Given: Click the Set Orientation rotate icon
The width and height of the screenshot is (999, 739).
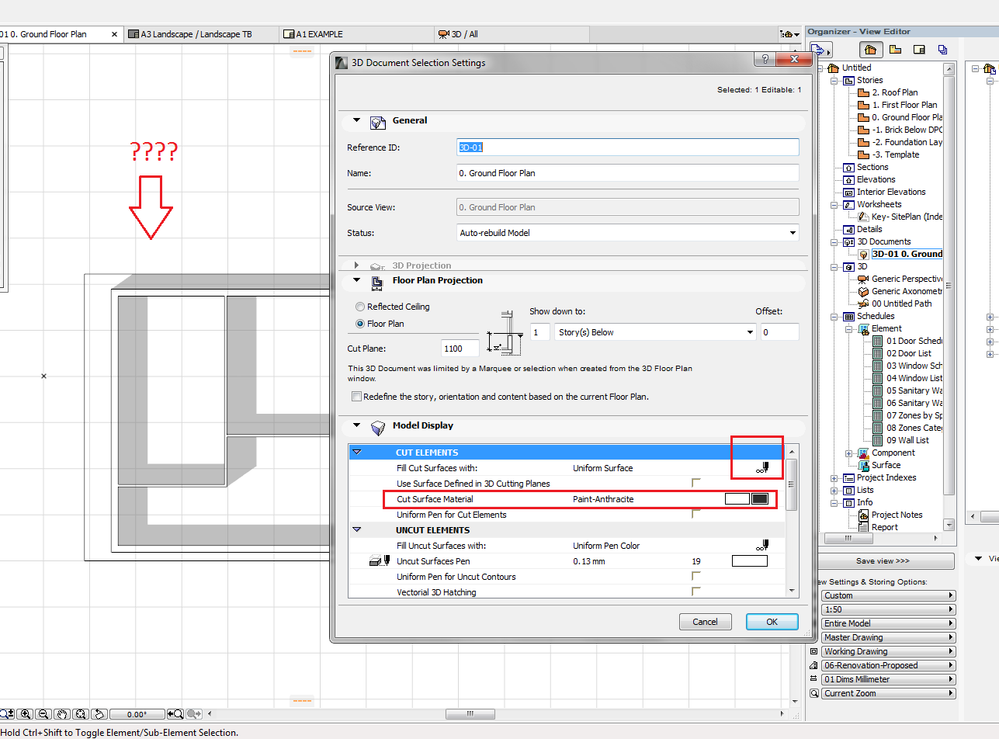Looking at the screenshot, I should pos(99,714).
